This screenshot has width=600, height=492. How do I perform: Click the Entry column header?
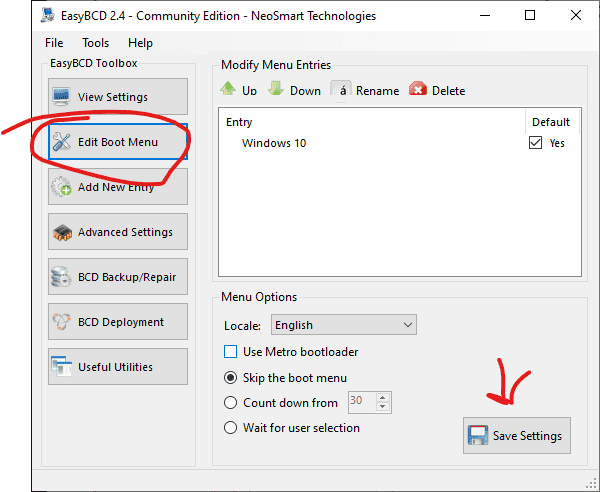click(372, 122)
